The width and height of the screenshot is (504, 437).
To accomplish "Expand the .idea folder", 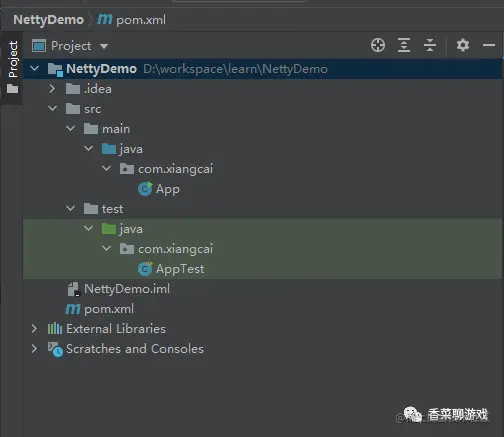I will pyautogui.click(x=52, y=89).
